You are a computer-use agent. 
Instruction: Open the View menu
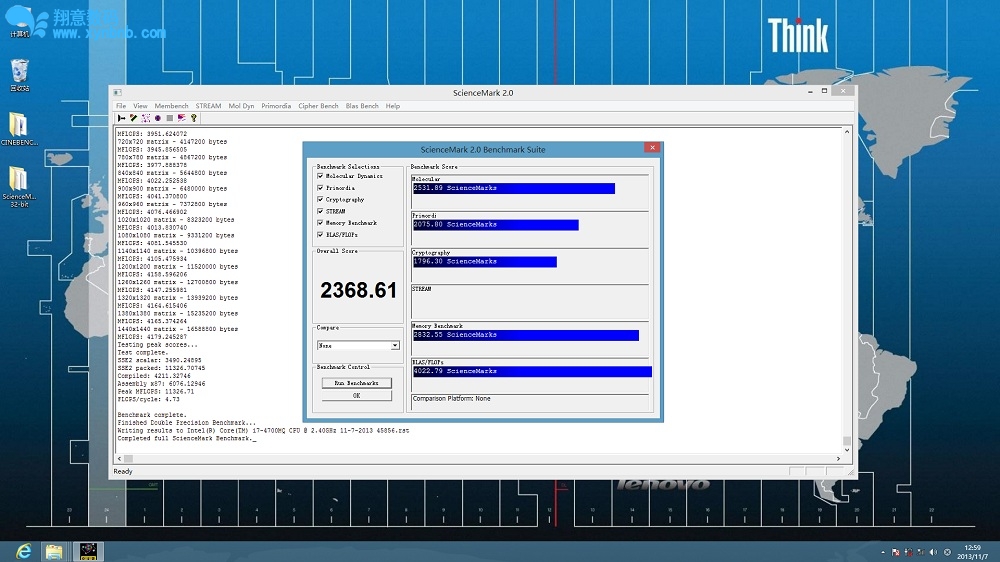[140, 106]
